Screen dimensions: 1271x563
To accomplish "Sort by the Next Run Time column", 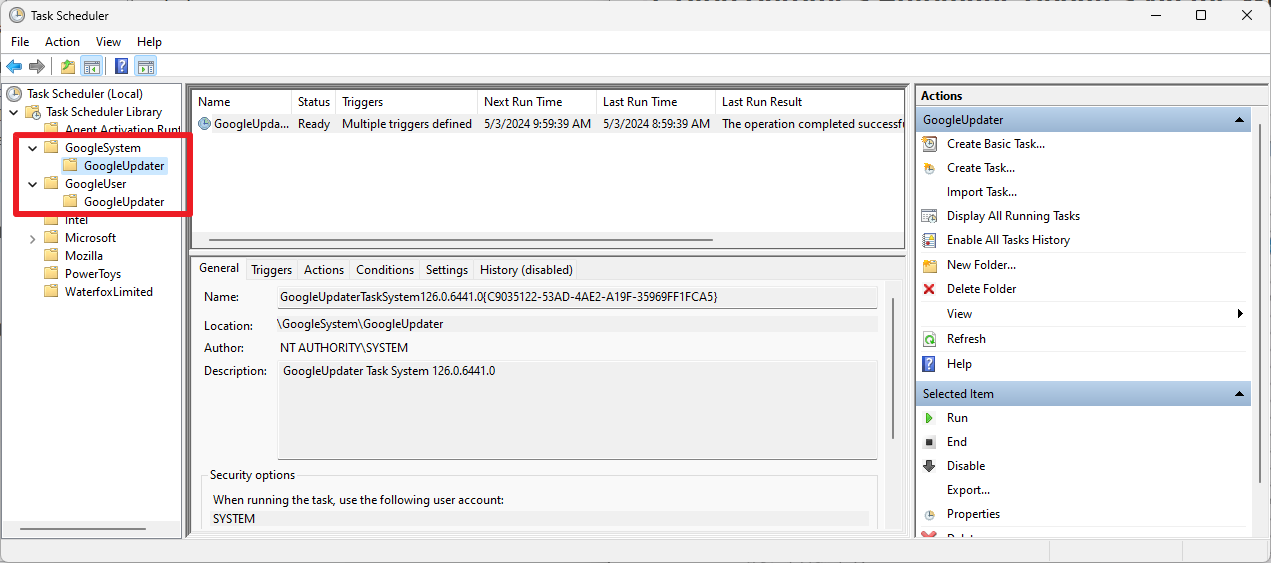I will pos(538,102).
